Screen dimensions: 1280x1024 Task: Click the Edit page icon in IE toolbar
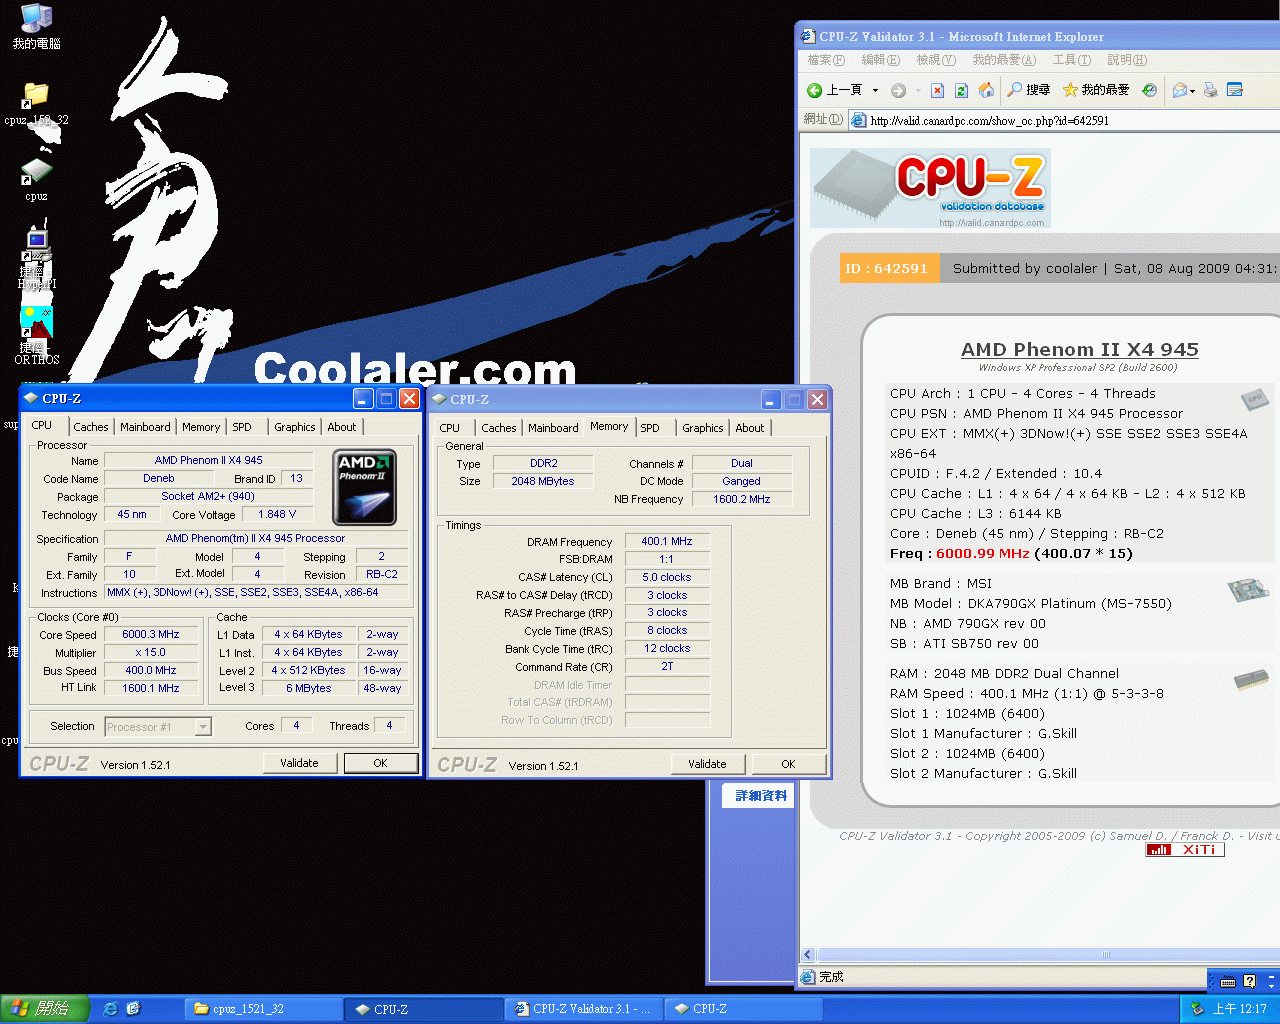point(1235,90)
